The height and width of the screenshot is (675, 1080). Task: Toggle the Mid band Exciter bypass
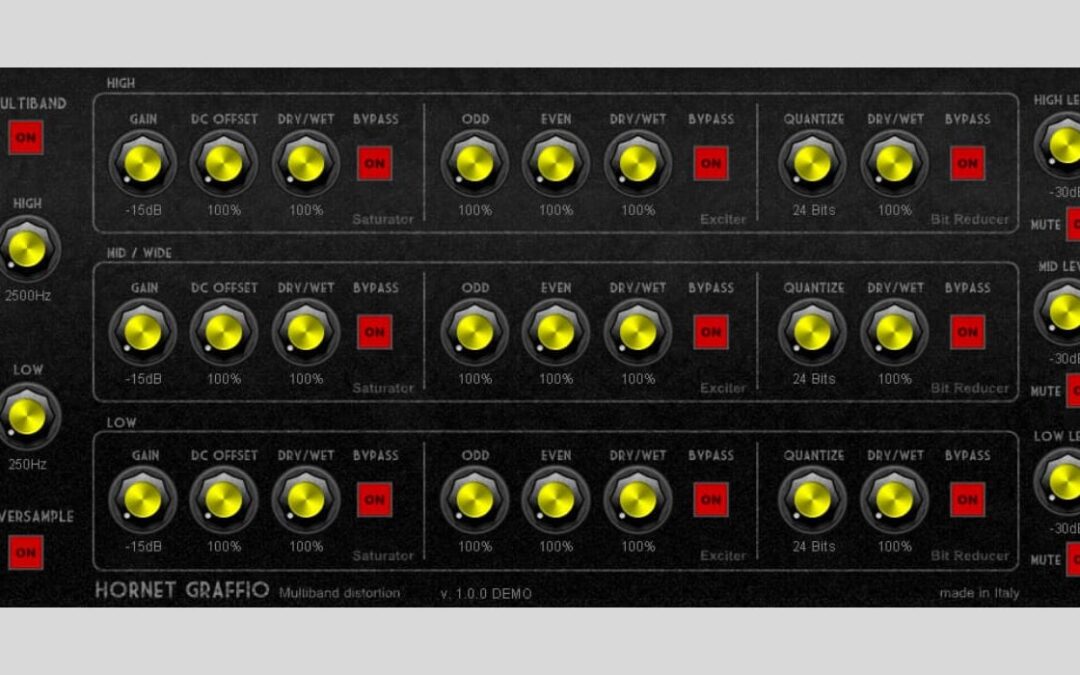coord(711,332)
